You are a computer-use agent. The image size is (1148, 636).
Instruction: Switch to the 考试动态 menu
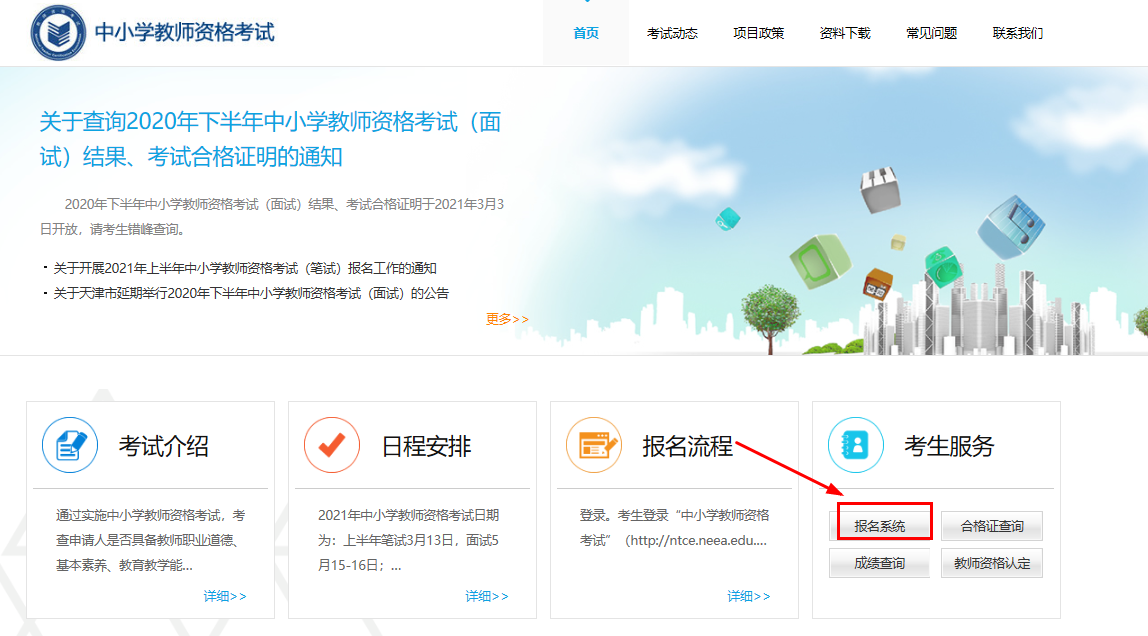tap(673, 32)
